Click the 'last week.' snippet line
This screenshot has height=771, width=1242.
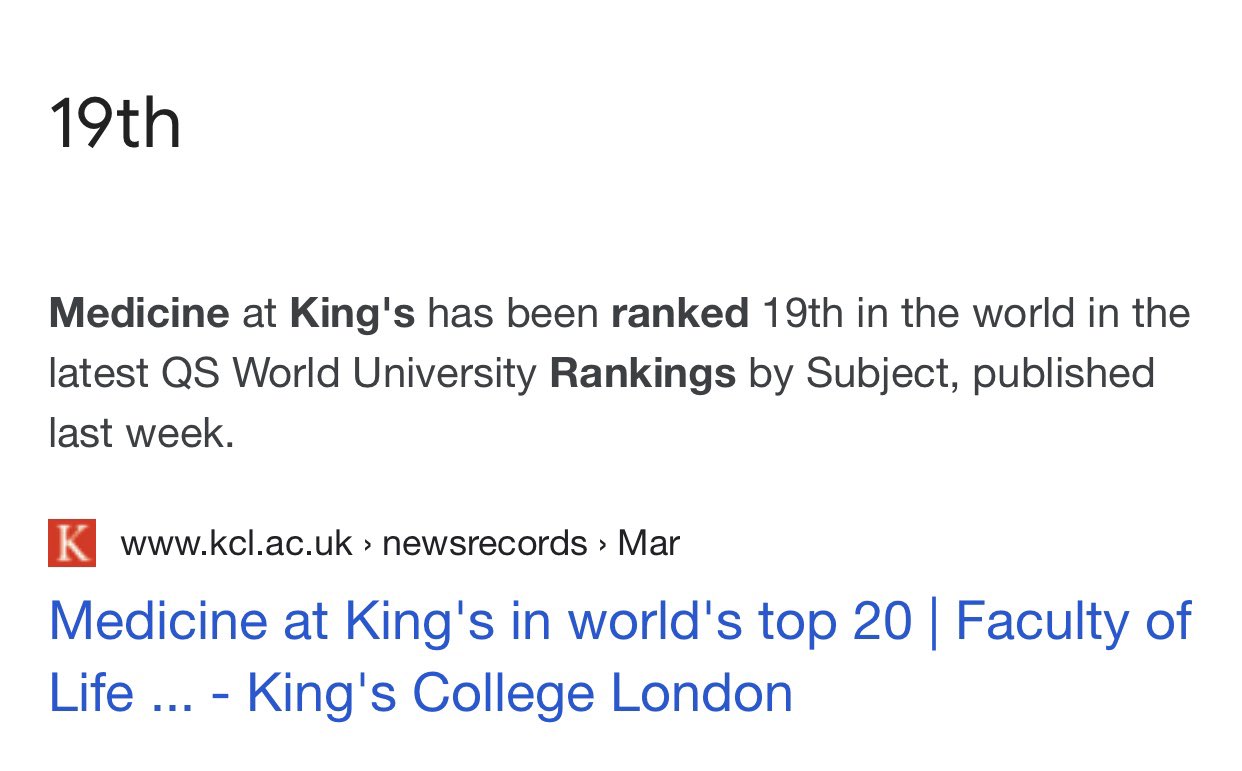(141, 434)
